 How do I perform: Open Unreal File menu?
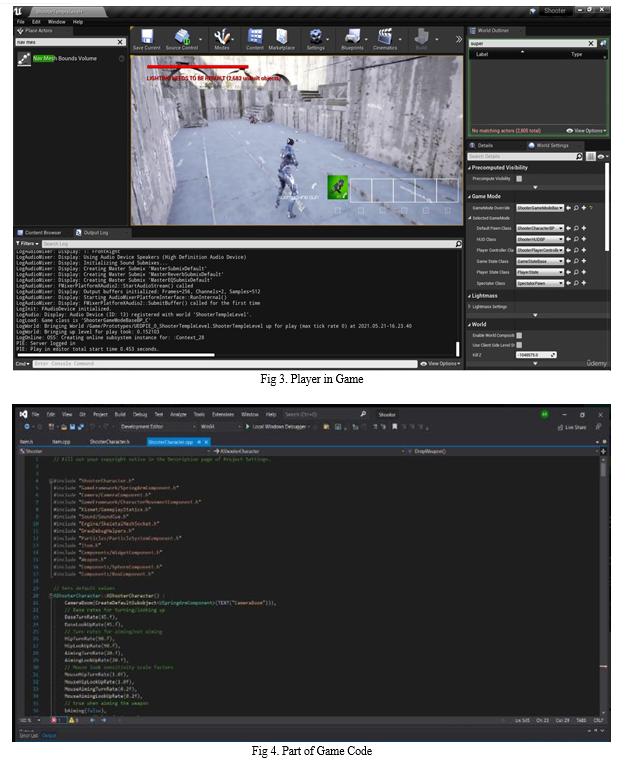pyautogui.click(x=21, y=22)
